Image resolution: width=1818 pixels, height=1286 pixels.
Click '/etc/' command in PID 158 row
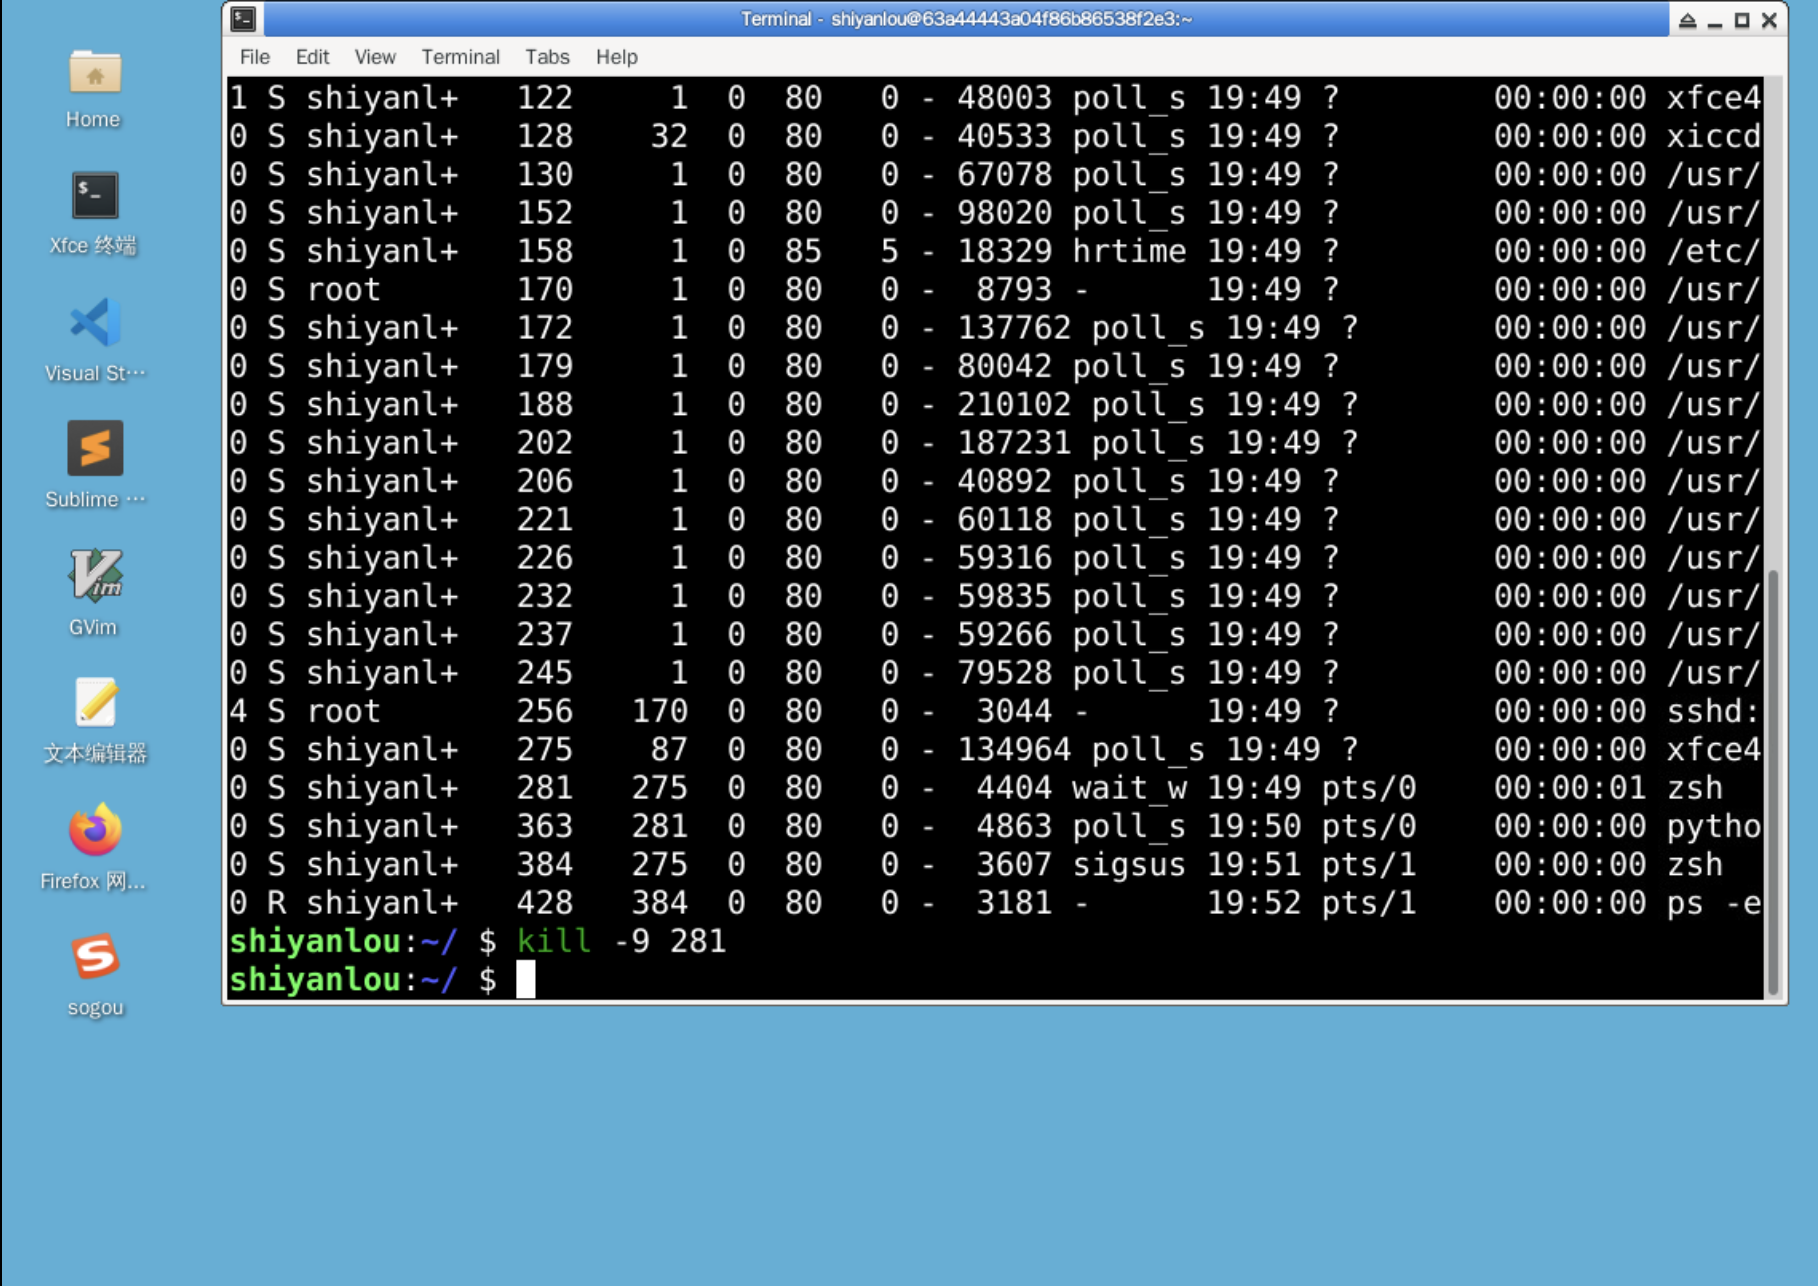pyautogui.click(x=1713, y=251)
